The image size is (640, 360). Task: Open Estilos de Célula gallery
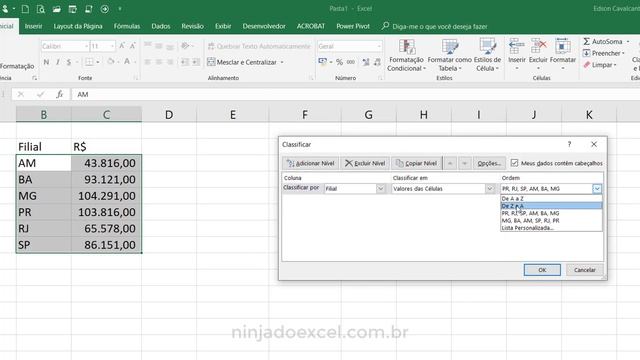[x=487, y=56]
